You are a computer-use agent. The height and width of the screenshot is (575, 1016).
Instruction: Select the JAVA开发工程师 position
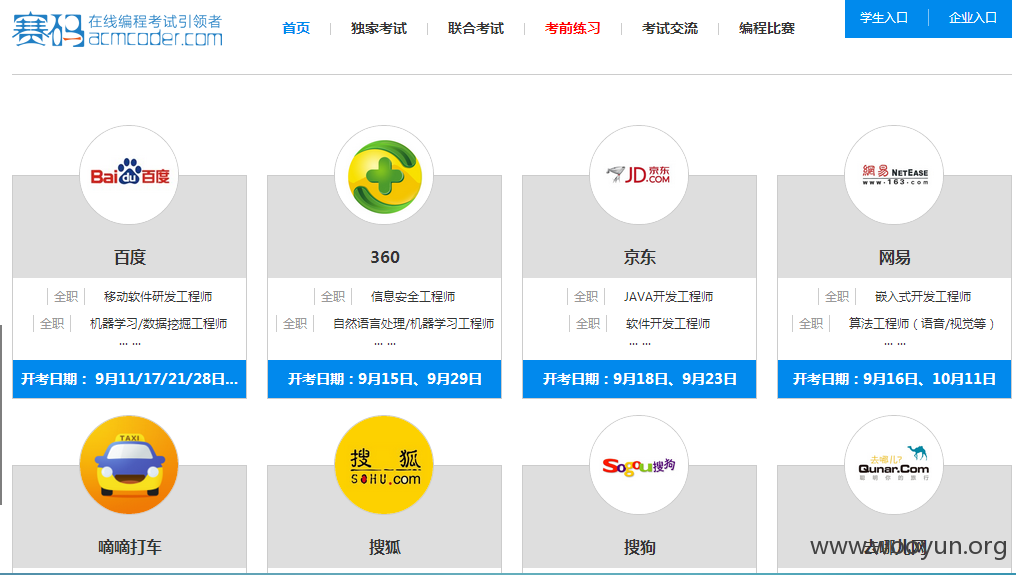(668, 296)
